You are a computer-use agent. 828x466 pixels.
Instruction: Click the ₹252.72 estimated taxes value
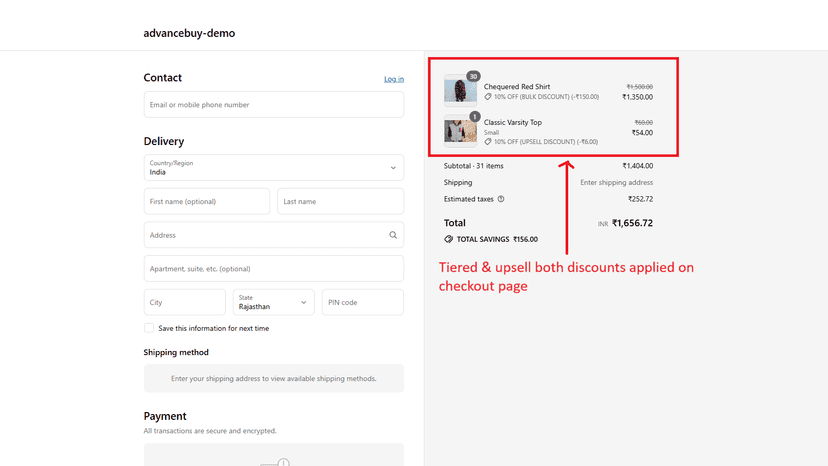click(x=641, y=199)
